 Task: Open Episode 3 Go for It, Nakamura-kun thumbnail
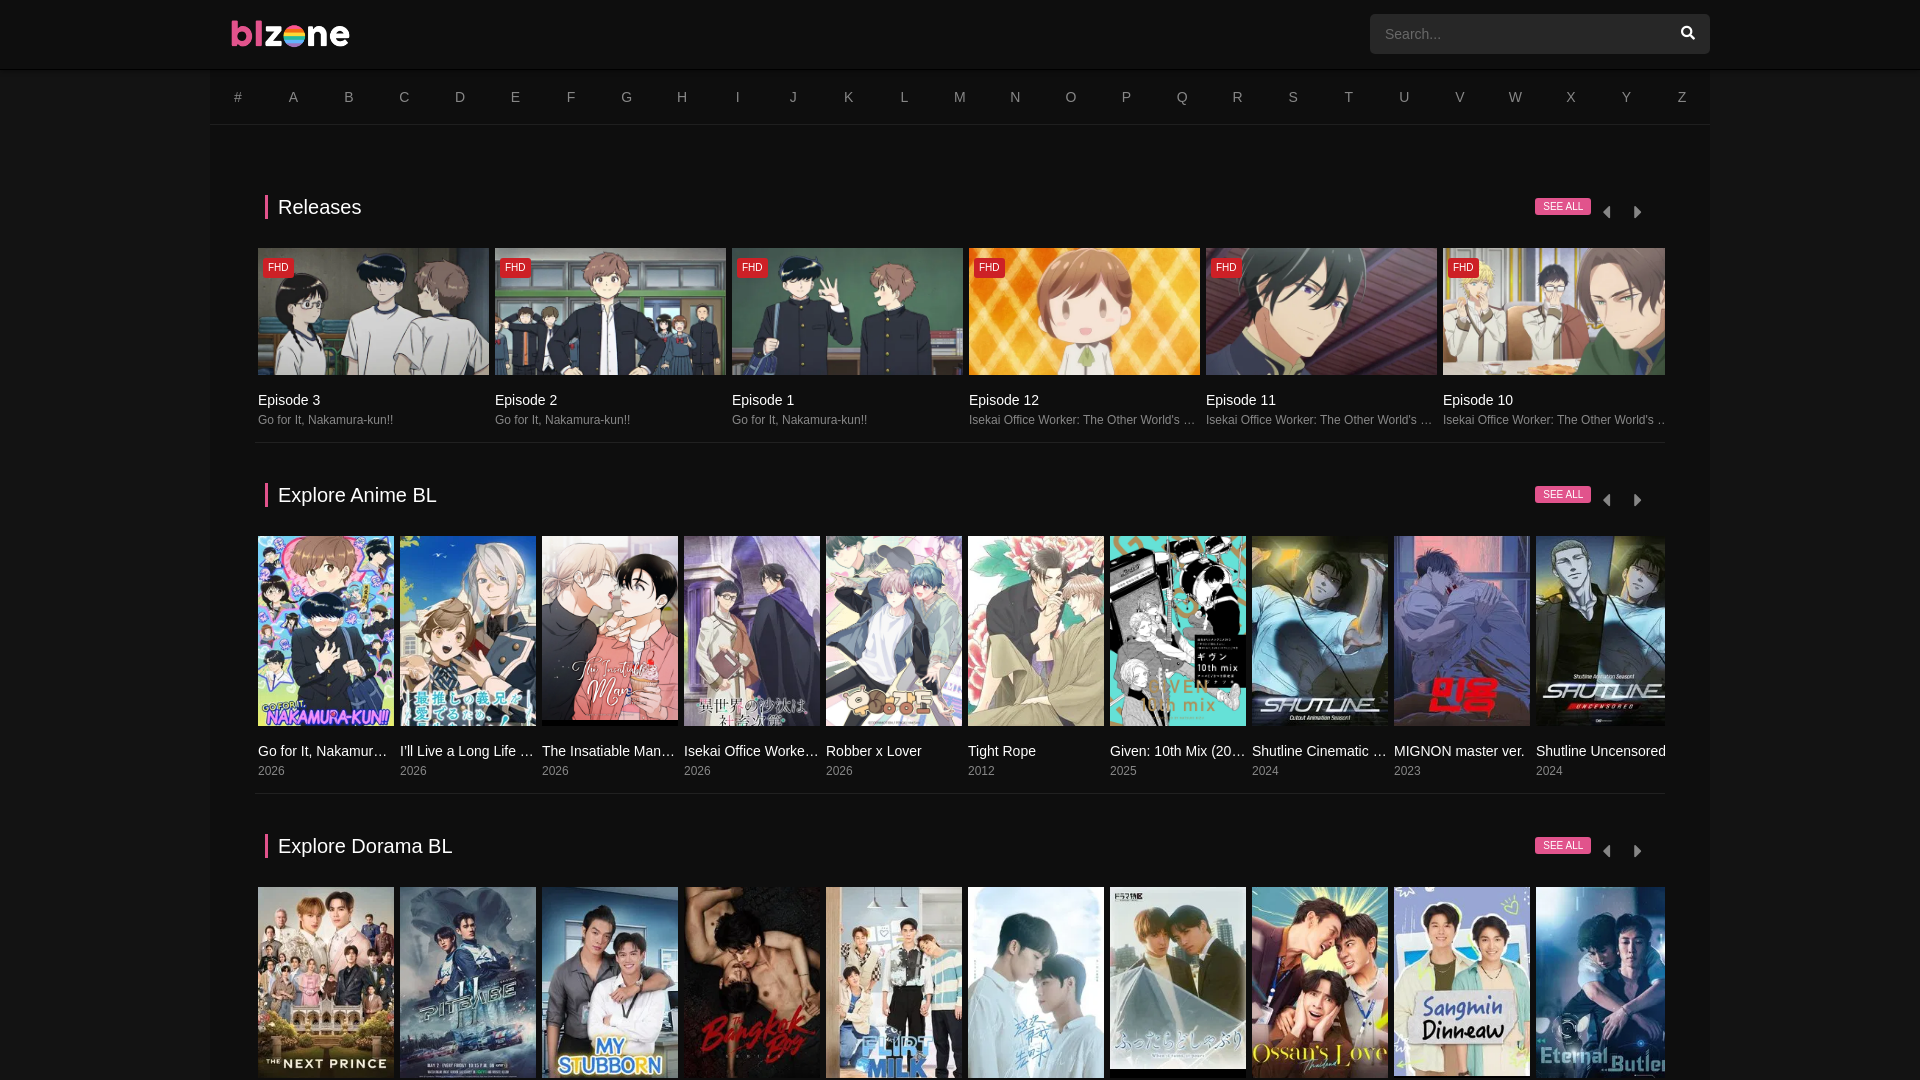point(373,311)
